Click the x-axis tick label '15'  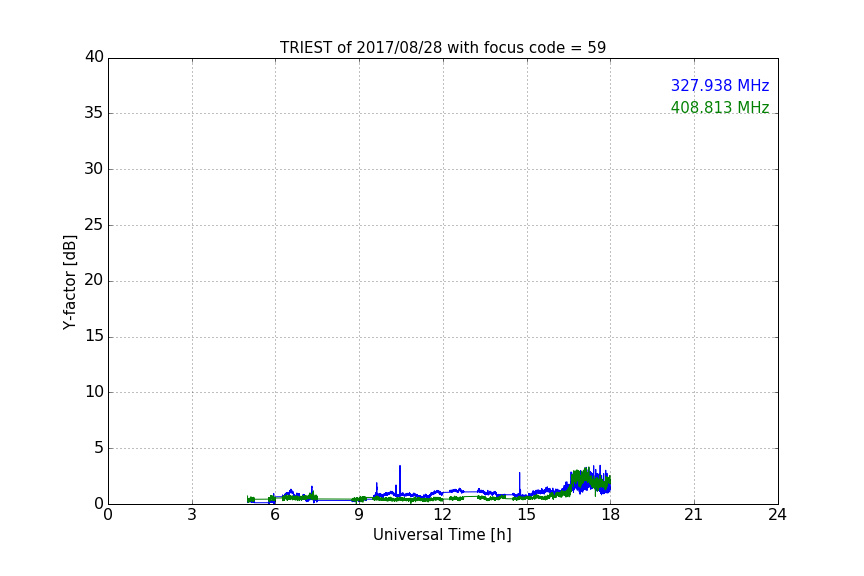coord(527,515)
